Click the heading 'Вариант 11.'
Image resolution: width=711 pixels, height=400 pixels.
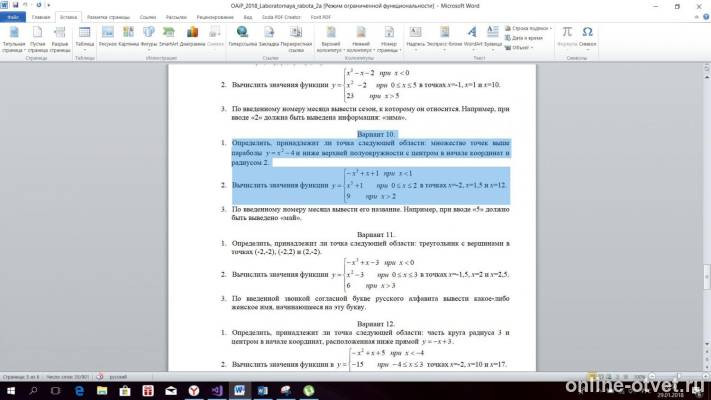click(376, 234)
